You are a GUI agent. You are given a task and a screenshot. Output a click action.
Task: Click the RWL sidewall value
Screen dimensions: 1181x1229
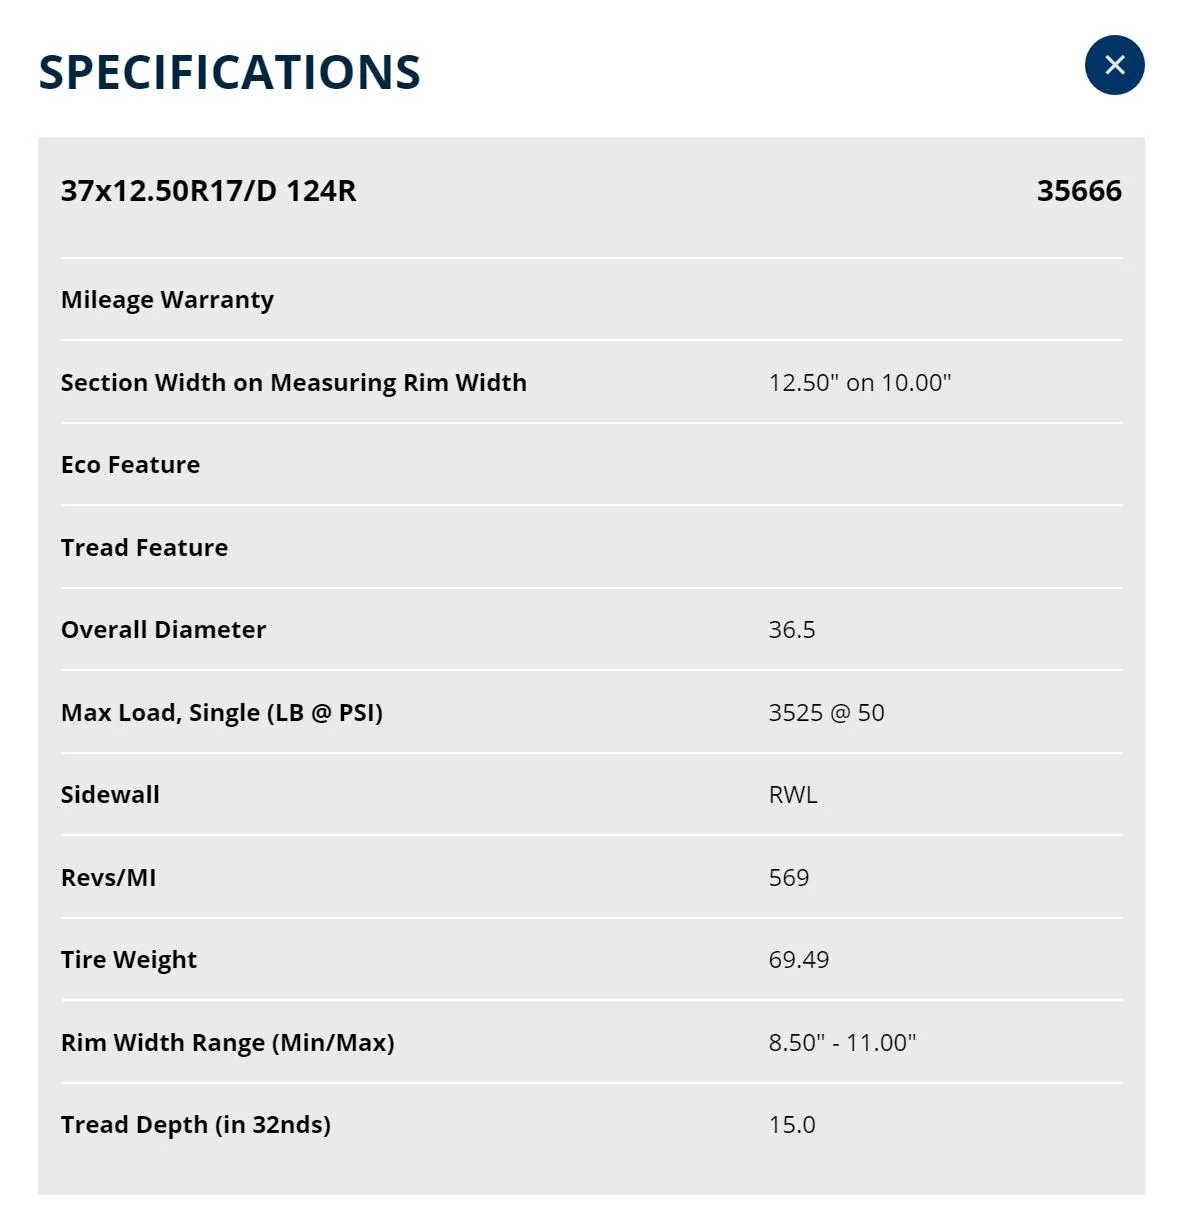pyautogui.click(x=793, y=795)
